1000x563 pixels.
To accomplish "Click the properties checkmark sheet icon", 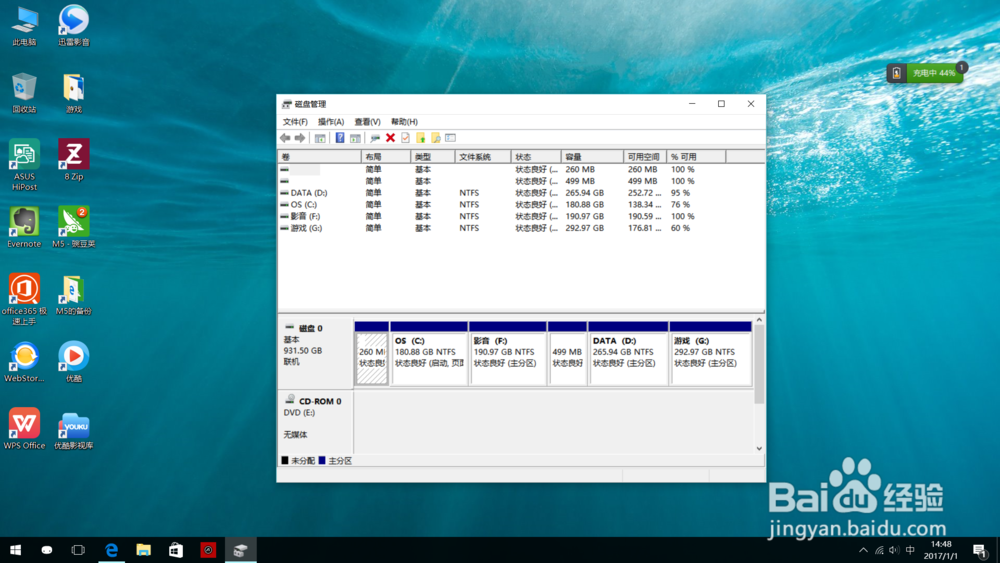I will pyautogui.click(x=405, y=138).
